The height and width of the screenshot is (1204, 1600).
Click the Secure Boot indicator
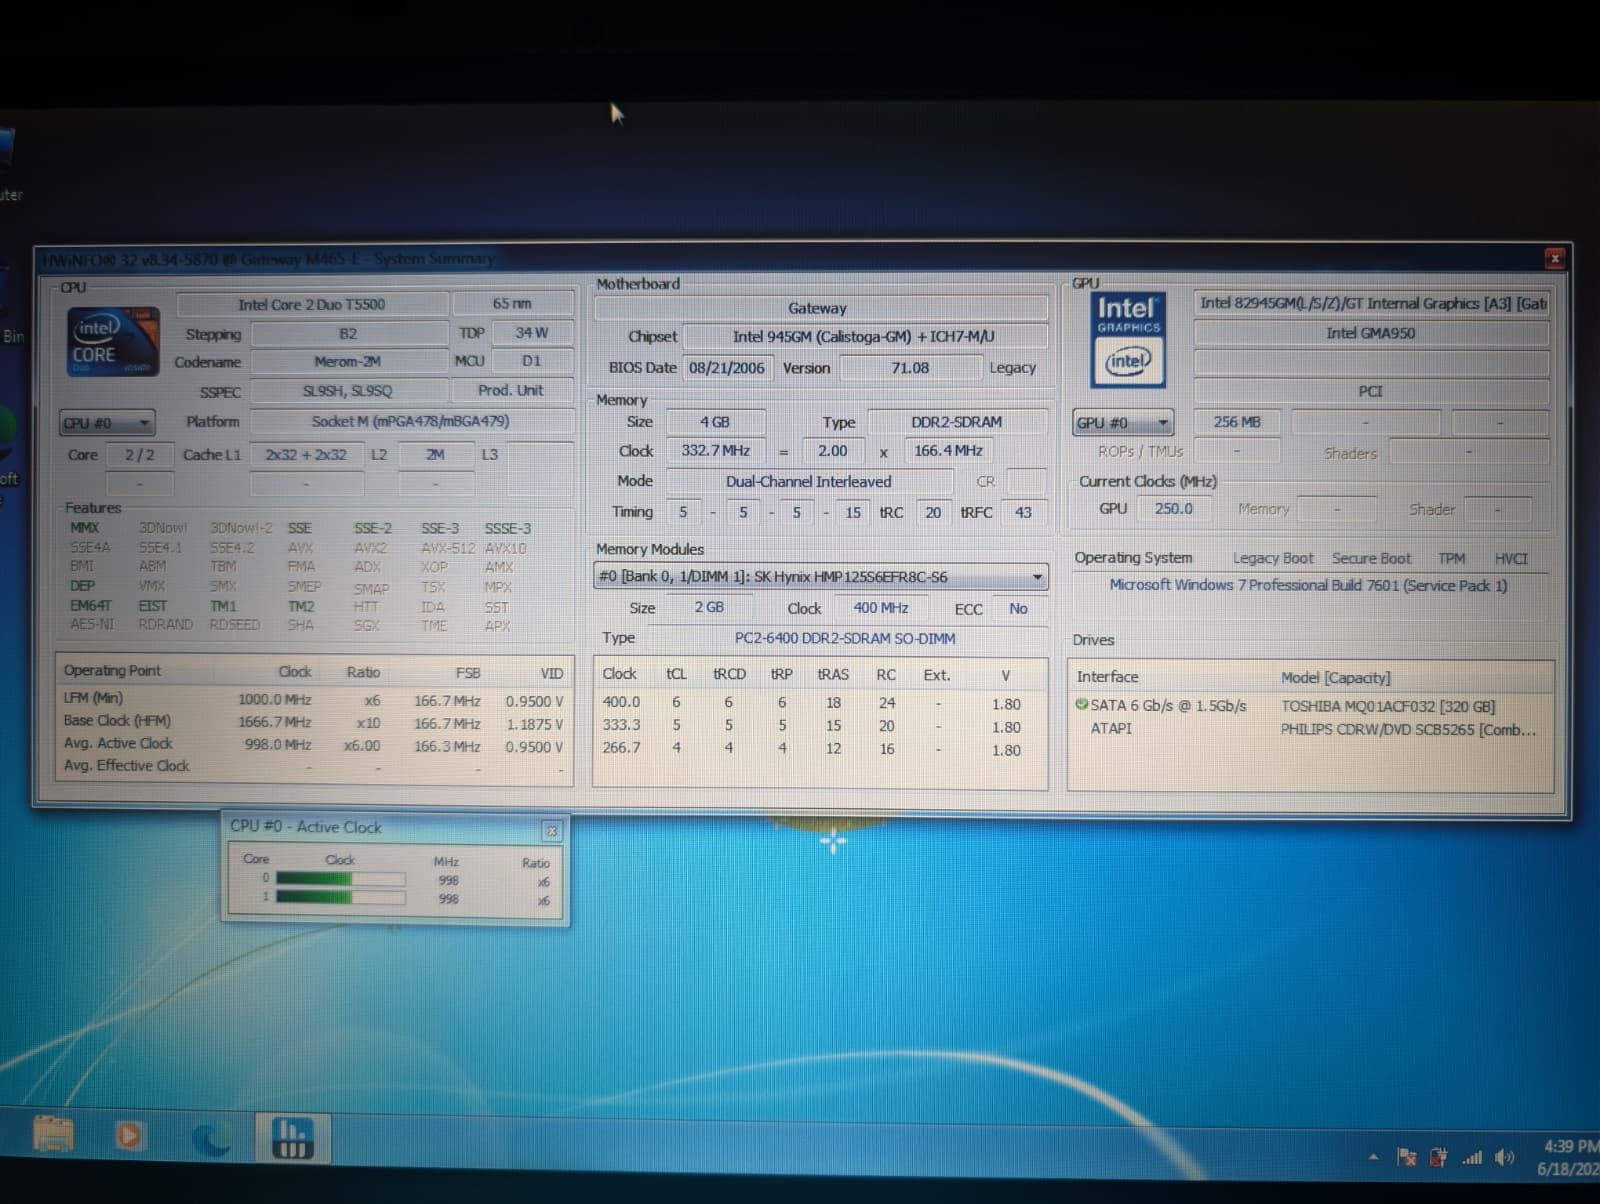(x=1371, y=558)
